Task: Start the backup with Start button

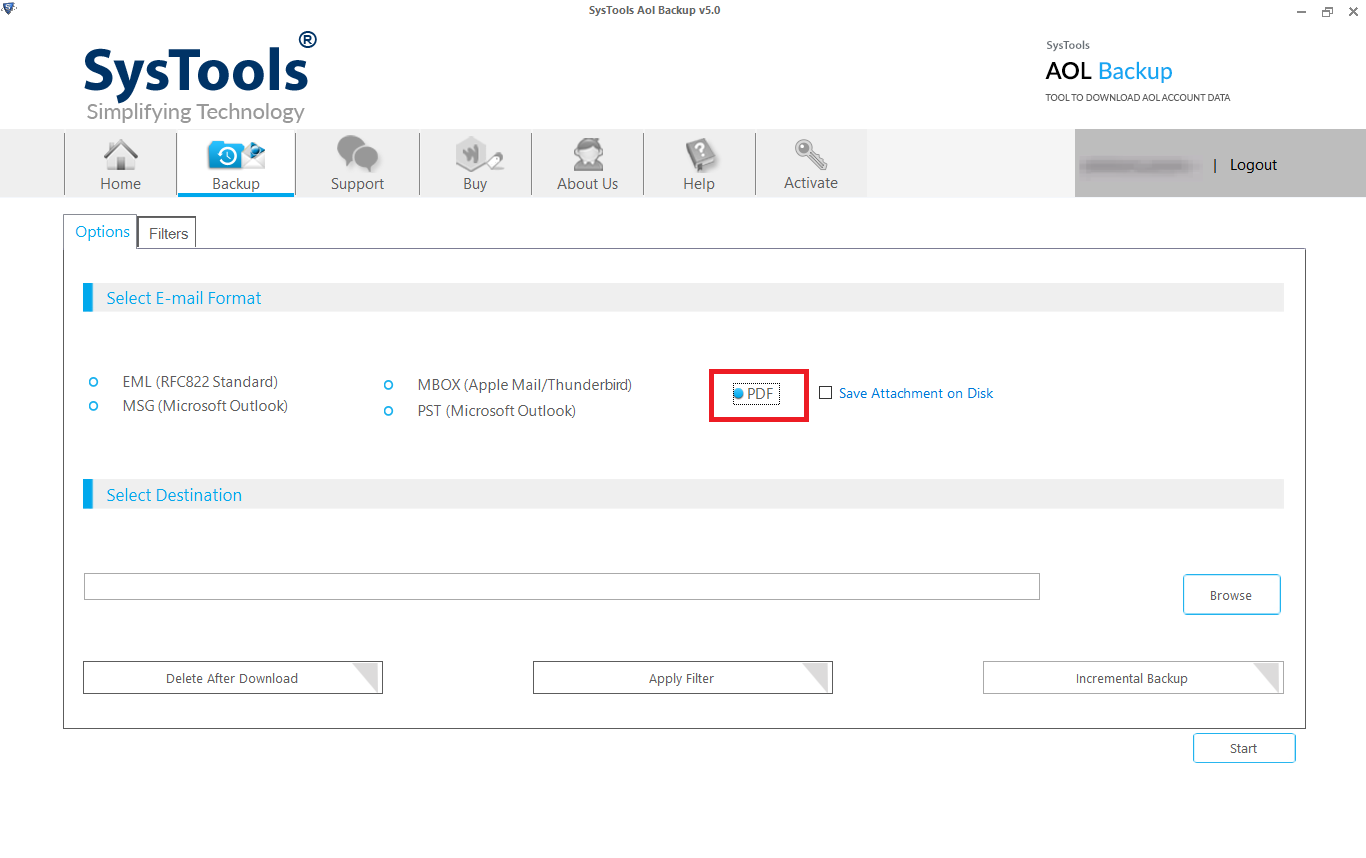Action: coord(1244,748)
